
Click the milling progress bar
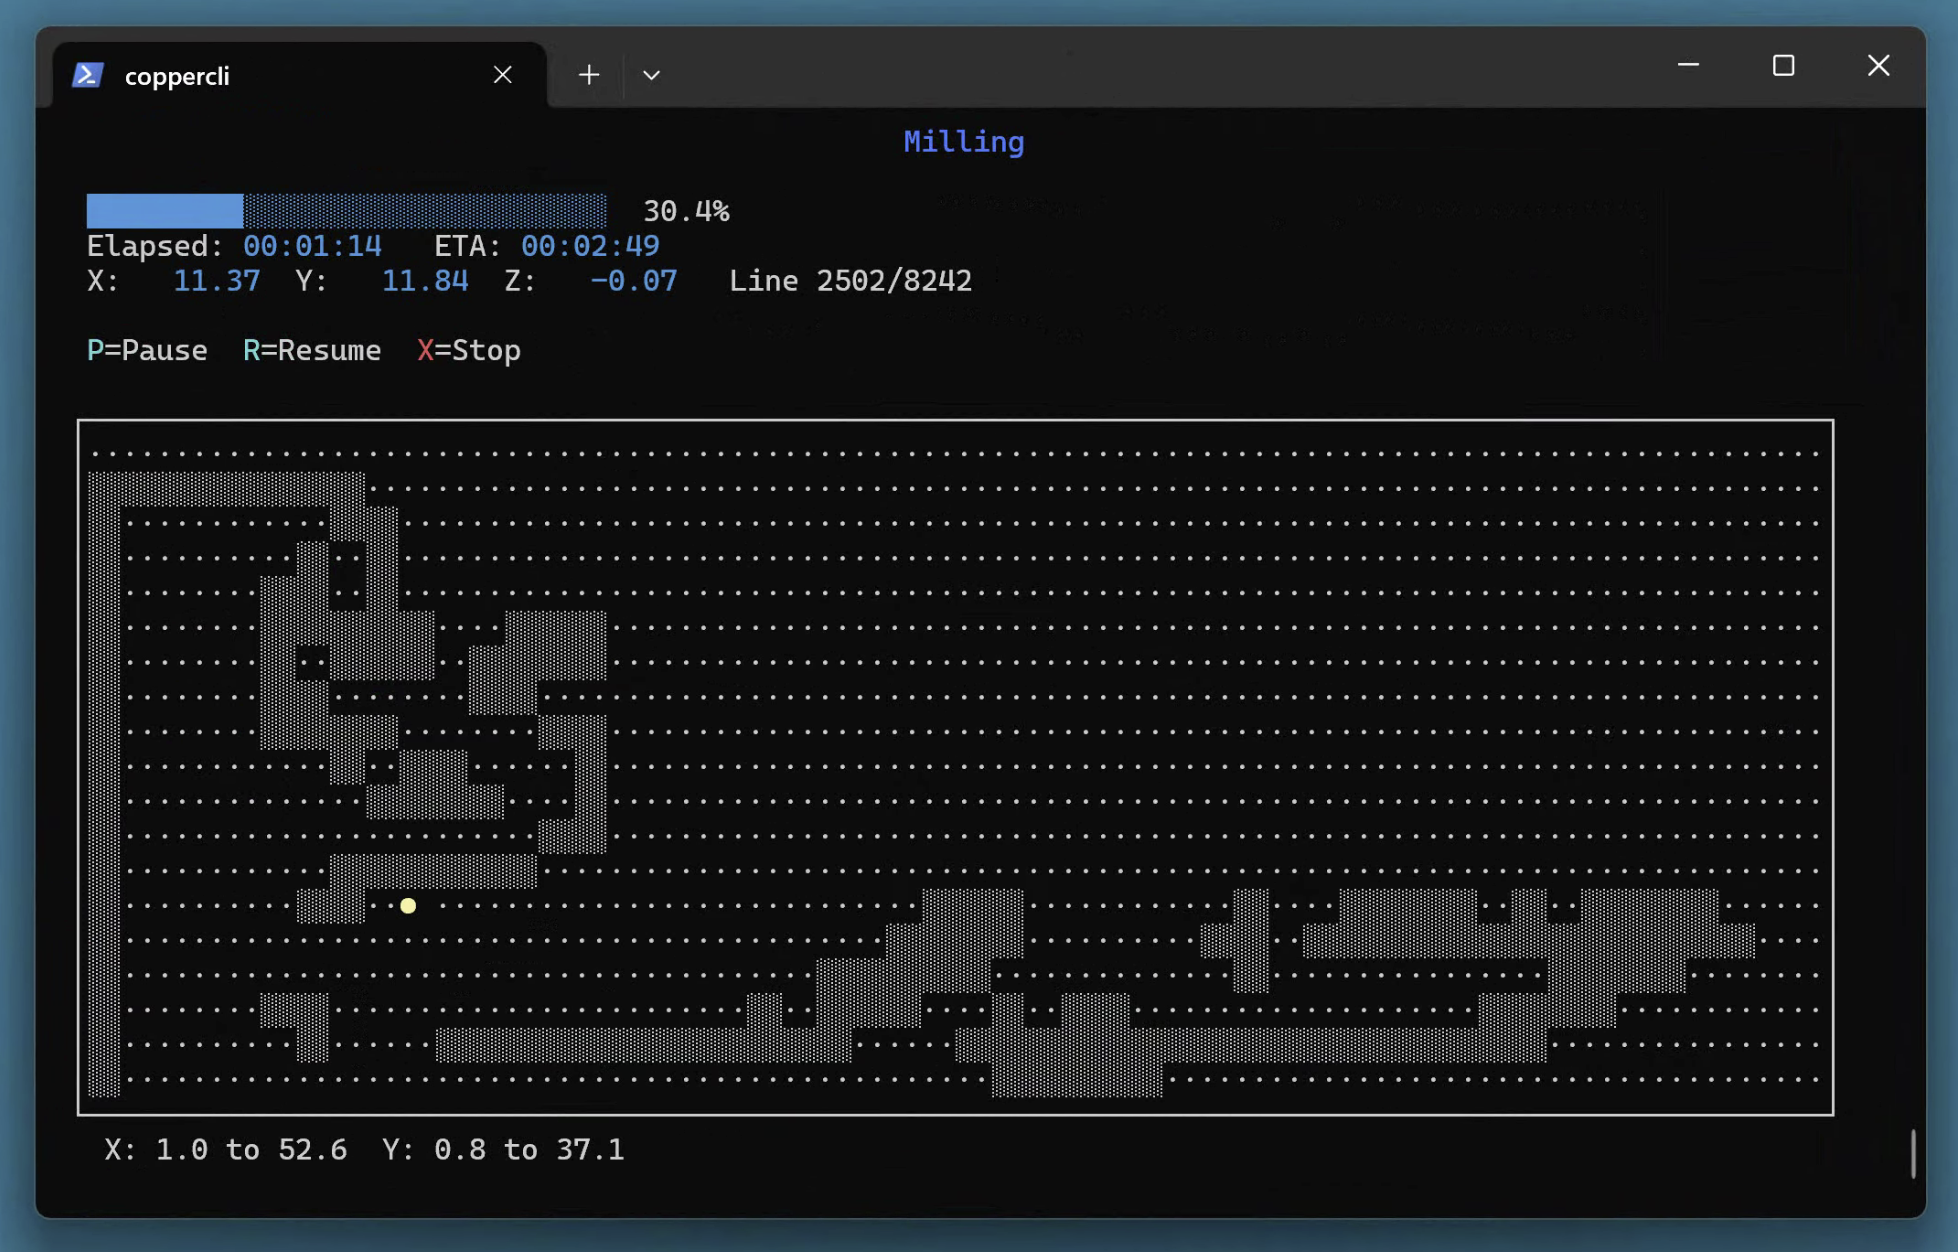pyautogui.click(x=346, y=210)
